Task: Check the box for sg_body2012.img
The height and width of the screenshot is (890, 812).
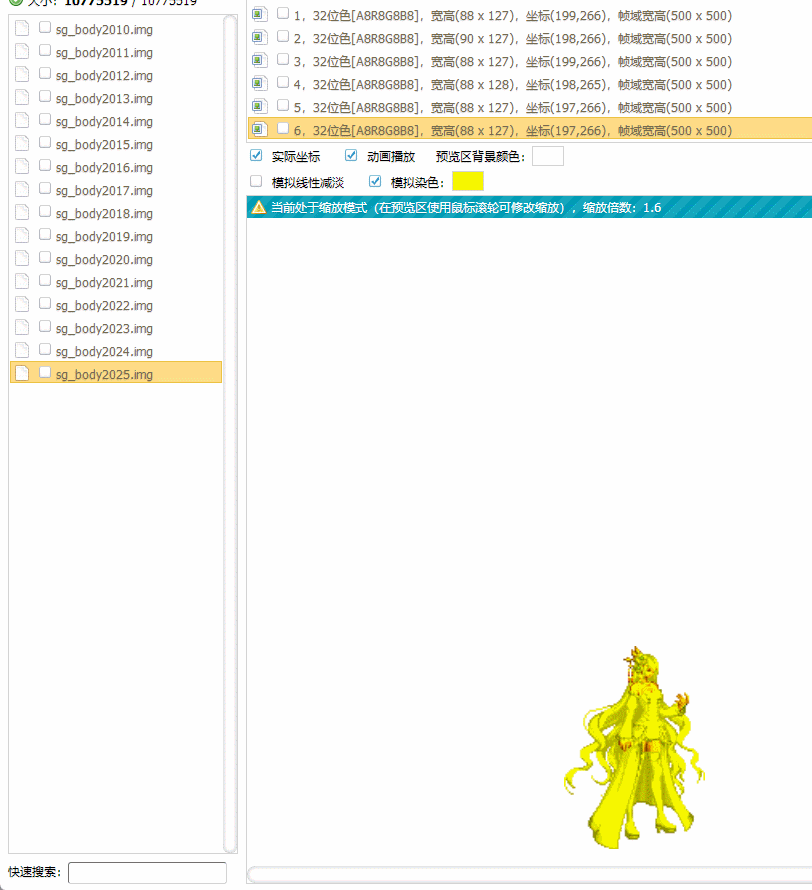Action: (x=45, y=74)
